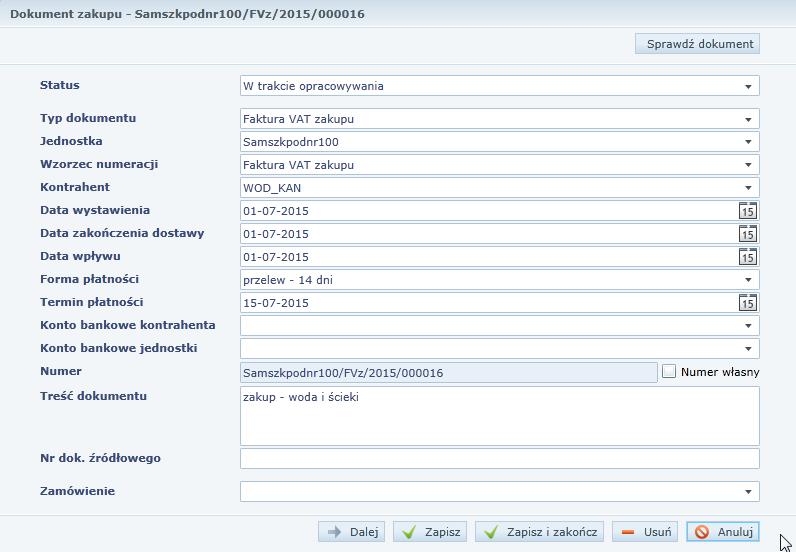
Task: Expand Konto bankowe kontrahenta dropdown
Action: (x=748, y=326)
